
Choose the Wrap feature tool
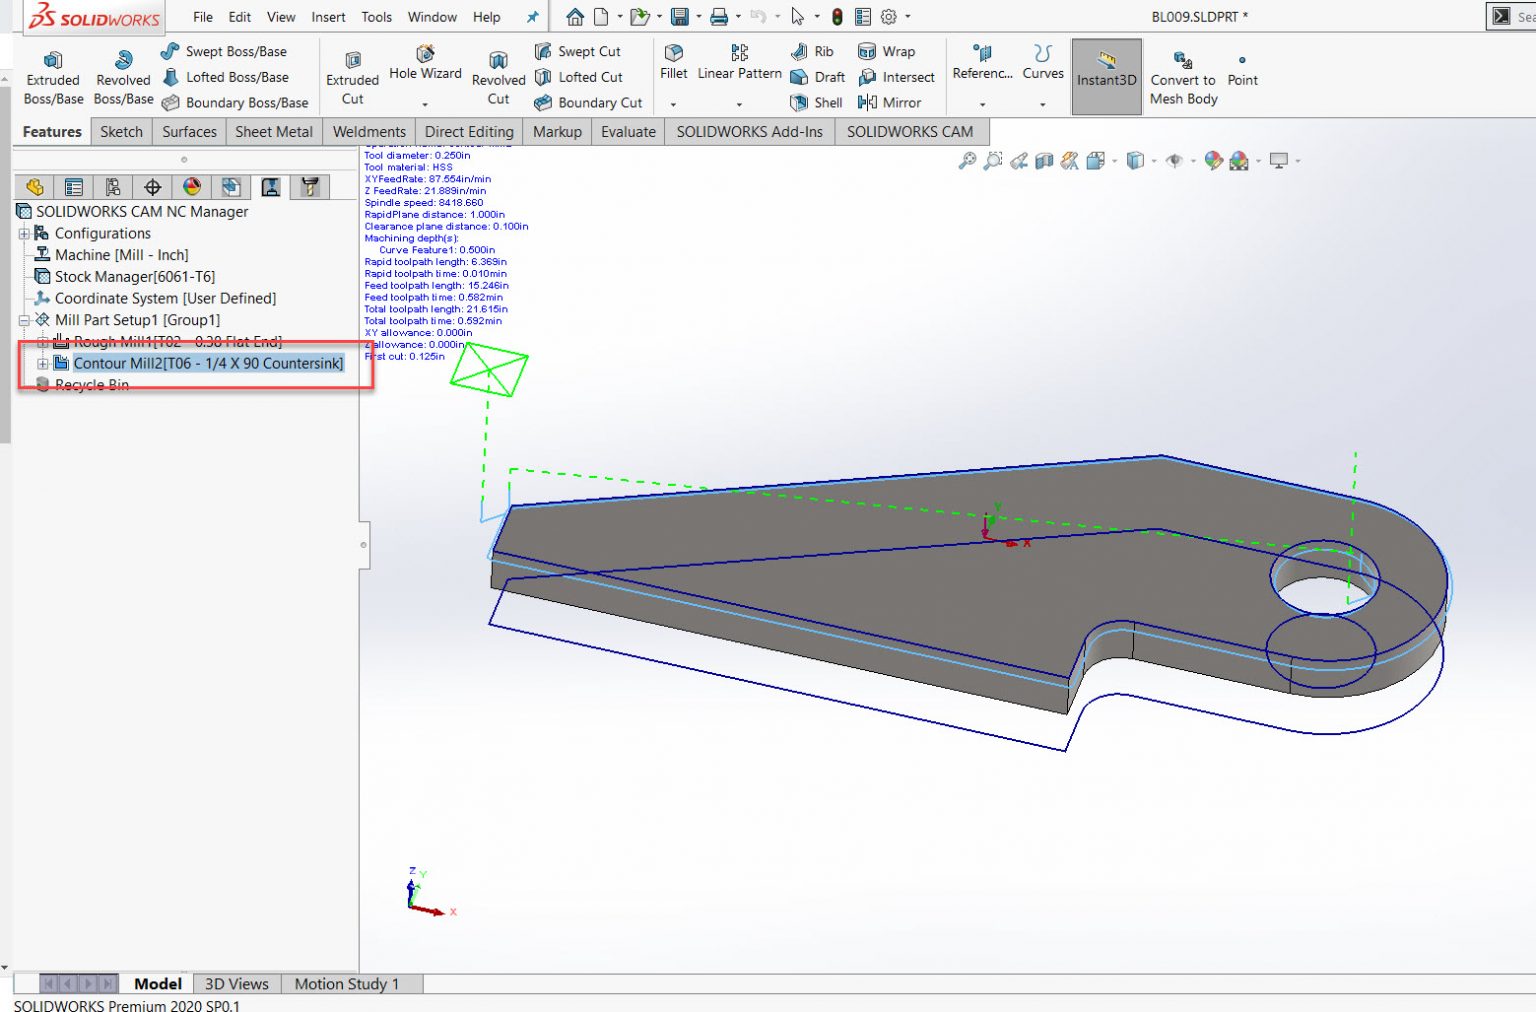coord(886,51)
